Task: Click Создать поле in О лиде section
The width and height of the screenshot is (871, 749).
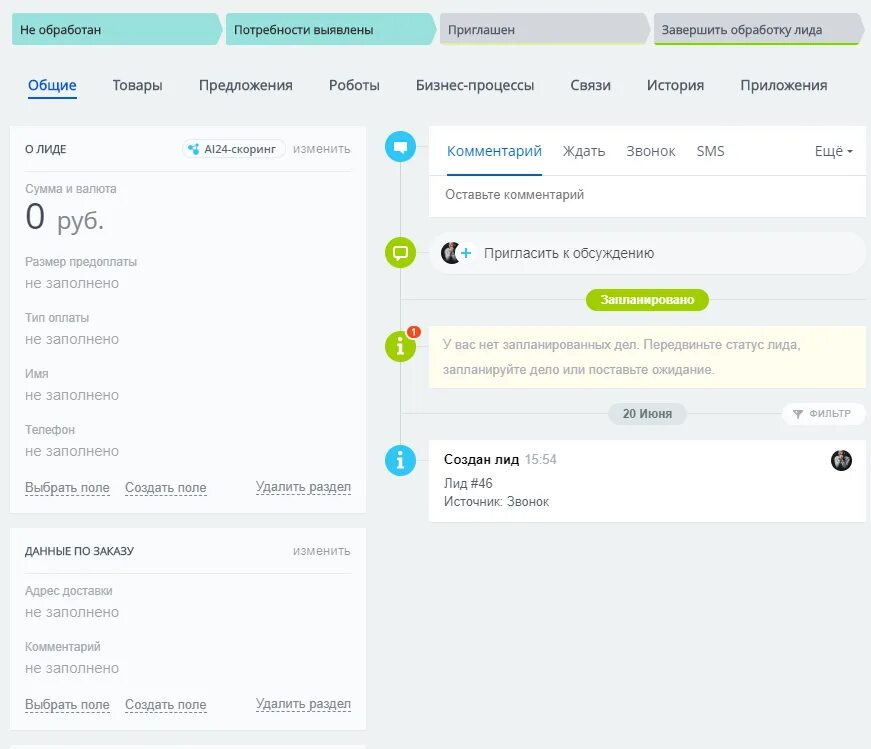Action: [x=166, y=488]
